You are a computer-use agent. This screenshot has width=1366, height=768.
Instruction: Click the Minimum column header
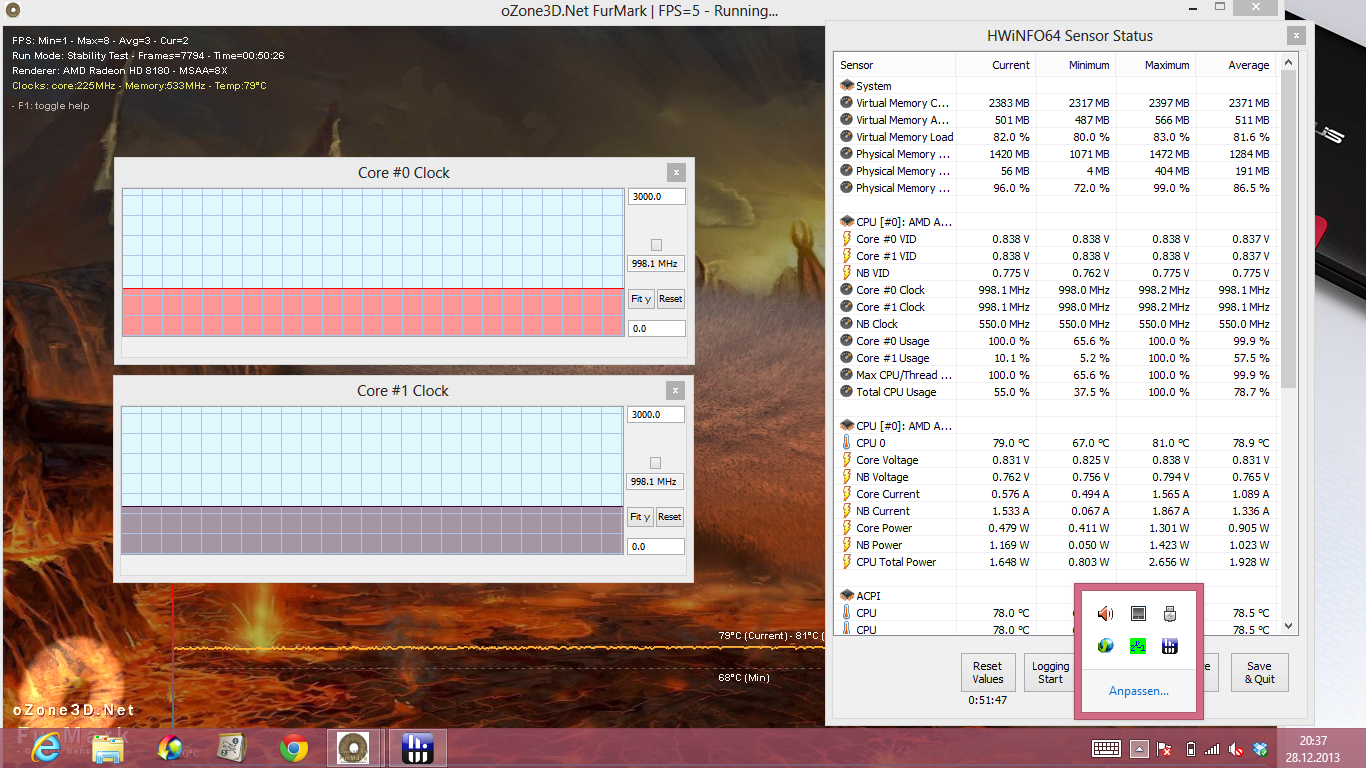1075,65
